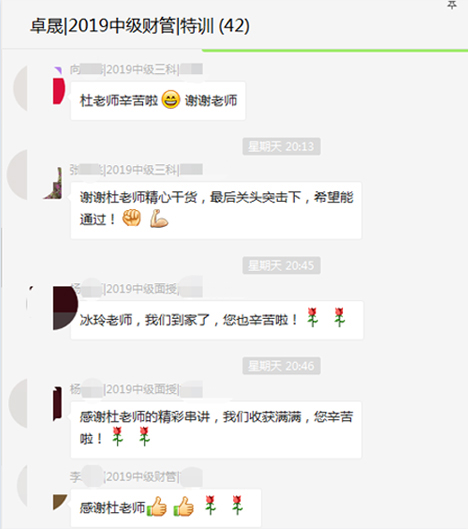The image size is (468, 529).
Task: Click sender name 向…|2019中级三科
Action: click(136, 69)
